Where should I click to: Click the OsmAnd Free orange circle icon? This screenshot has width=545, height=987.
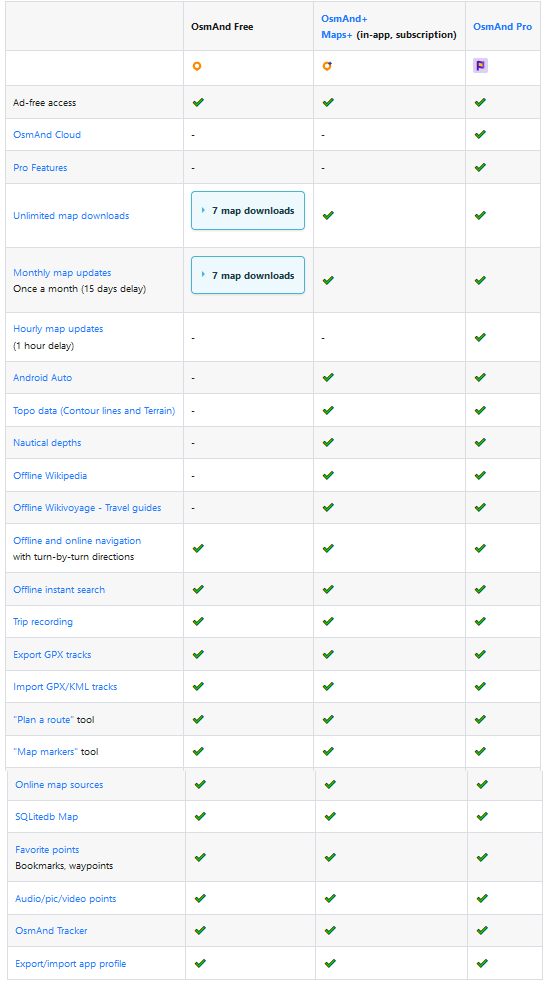click(x=197, y=66)
